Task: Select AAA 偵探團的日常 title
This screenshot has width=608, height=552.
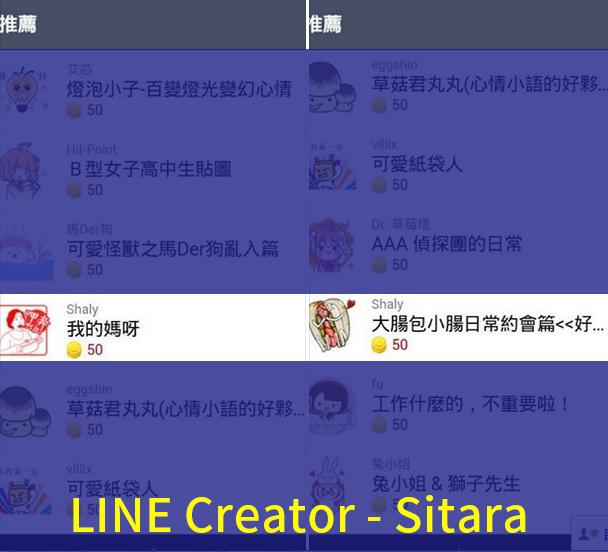Action: coord(447,244)
